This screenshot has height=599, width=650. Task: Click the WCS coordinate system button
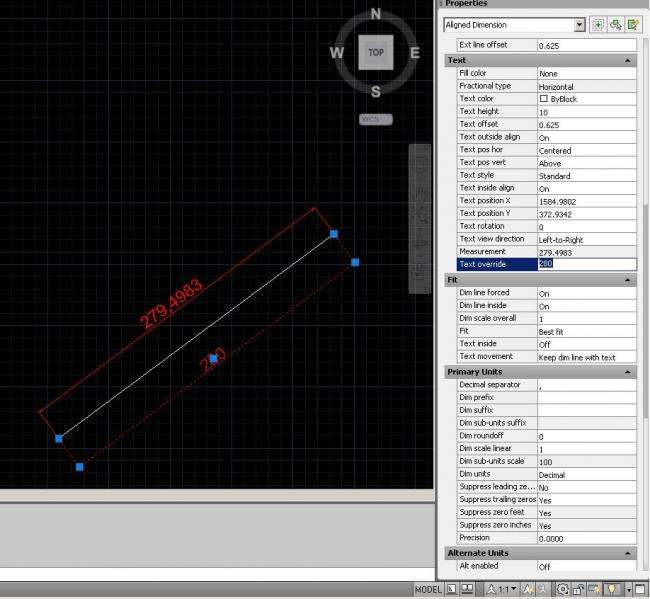point(376,119)
